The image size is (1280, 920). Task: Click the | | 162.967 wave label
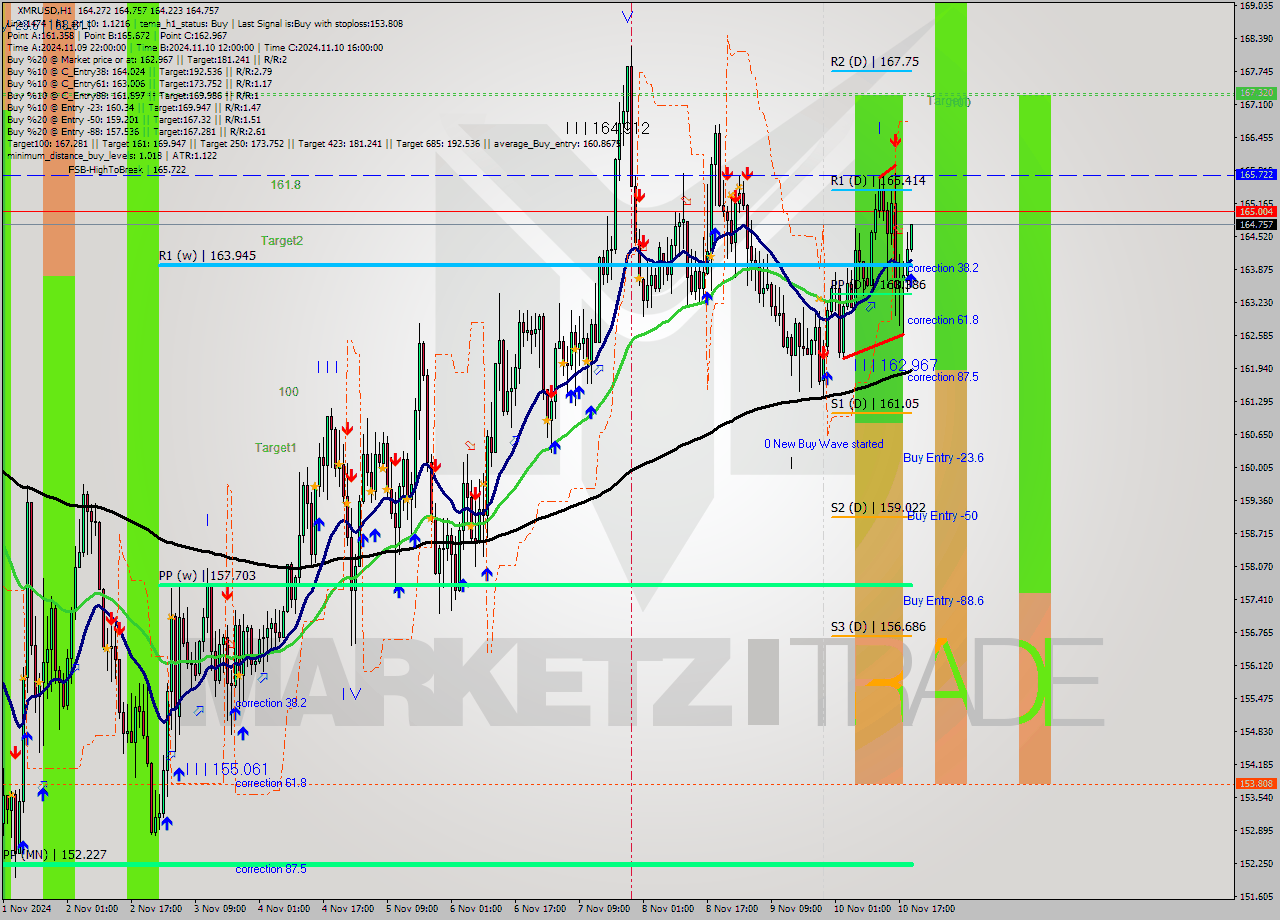tap(896, 365)
